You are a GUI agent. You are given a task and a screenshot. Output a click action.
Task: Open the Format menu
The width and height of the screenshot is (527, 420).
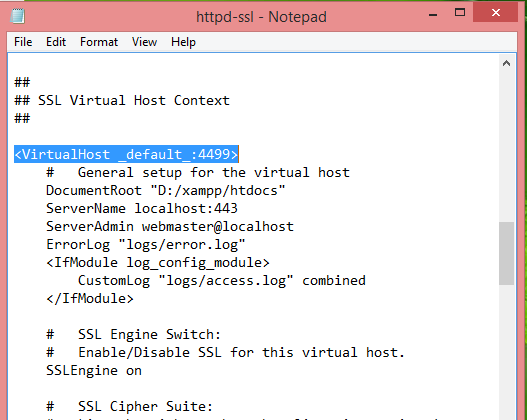click(x=99, y=42)
